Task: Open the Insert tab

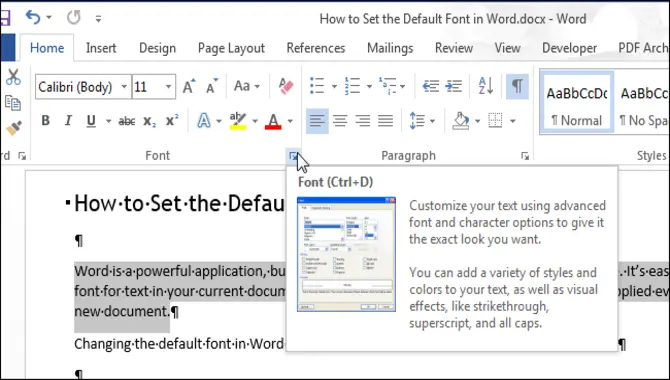Action: coord(101,48)
